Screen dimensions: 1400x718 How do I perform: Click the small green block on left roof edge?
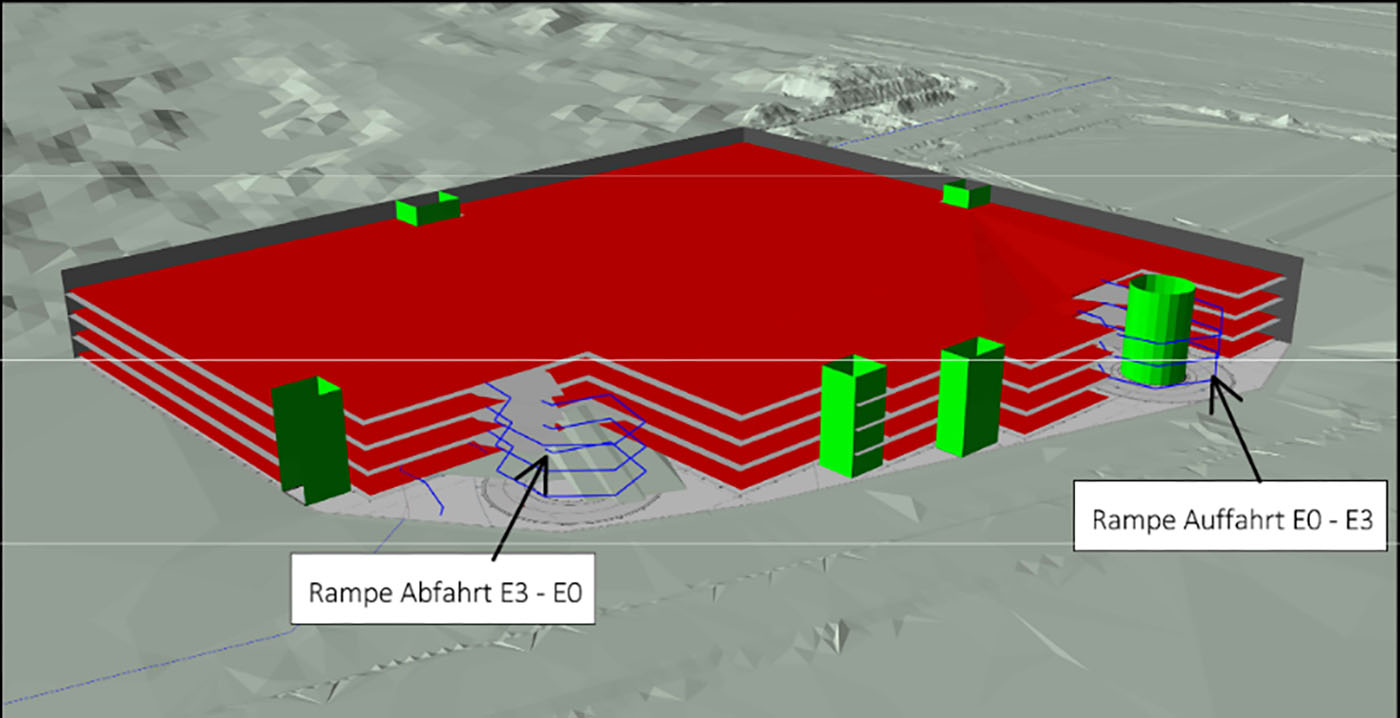427,209
